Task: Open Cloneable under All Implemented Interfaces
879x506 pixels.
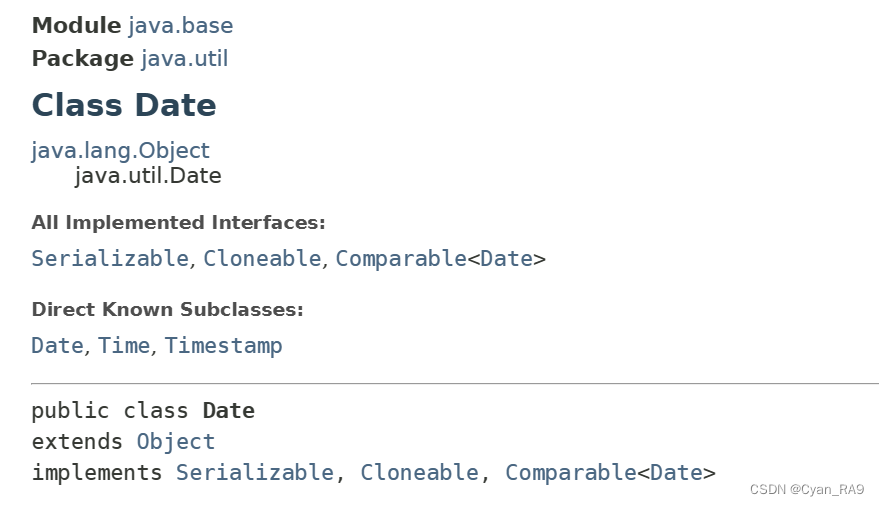Action: tap(262, 259)
